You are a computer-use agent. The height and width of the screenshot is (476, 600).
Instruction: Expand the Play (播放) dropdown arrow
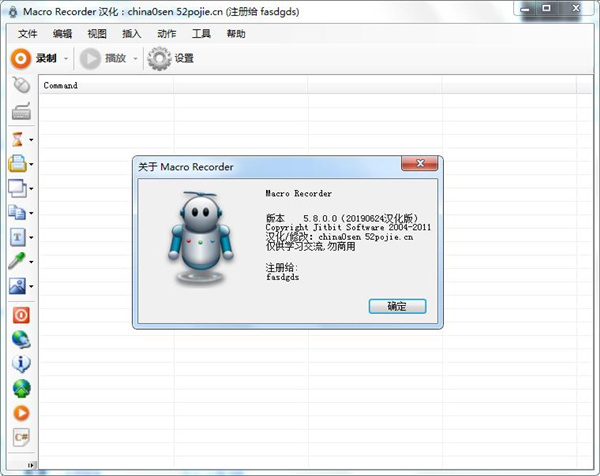[135, 59]
